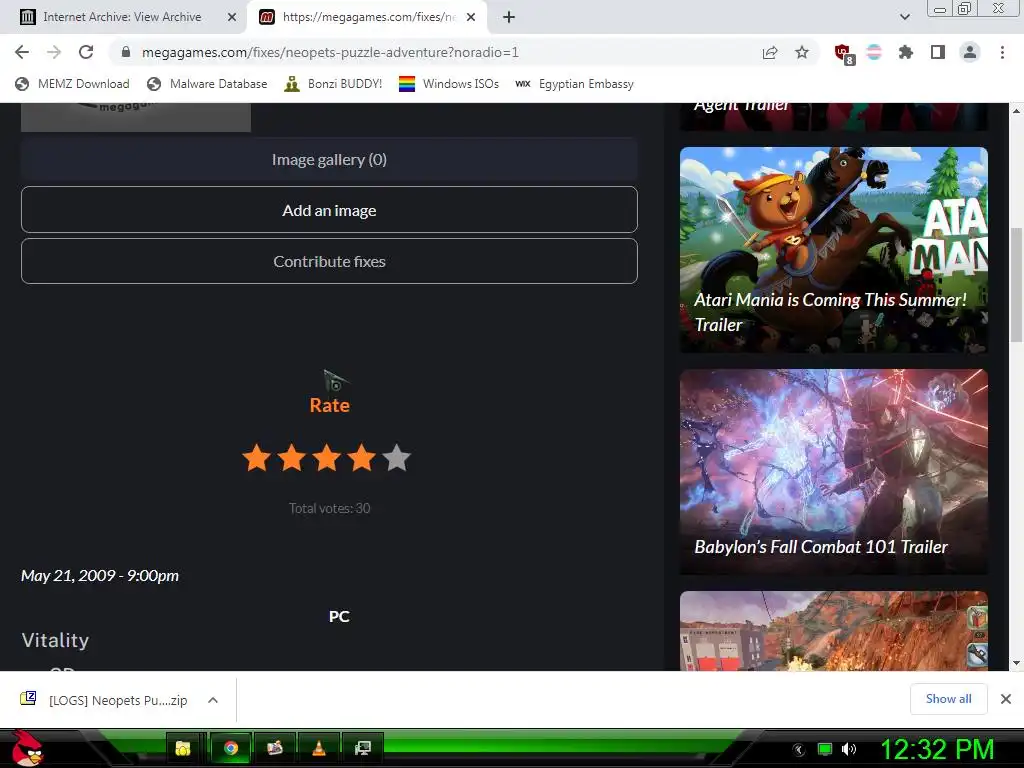Viewport: 1024px width, 768px height.
Task: Expand download item options chevron
Action: pyautogui.click(x=213, y=700)
